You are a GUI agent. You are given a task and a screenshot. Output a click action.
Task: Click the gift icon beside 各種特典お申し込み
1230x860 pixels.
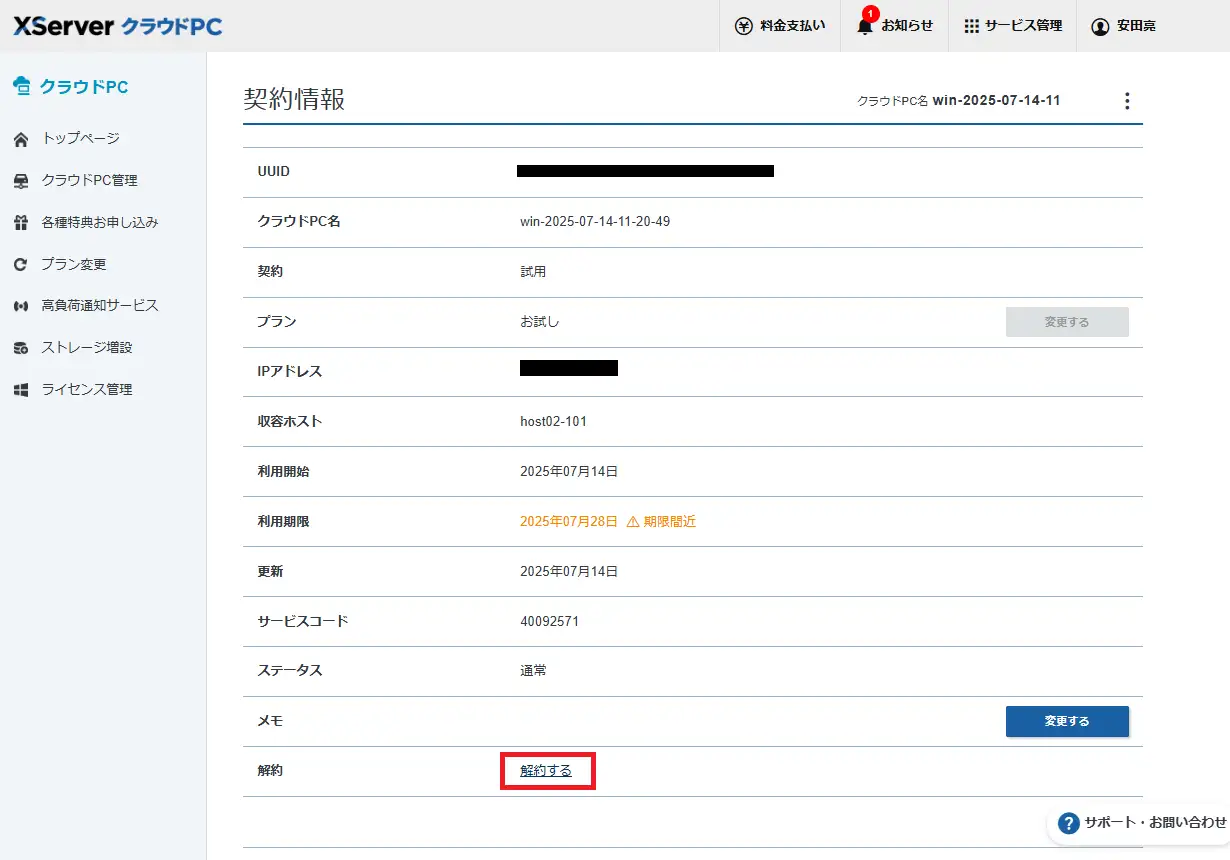point(20,223)
